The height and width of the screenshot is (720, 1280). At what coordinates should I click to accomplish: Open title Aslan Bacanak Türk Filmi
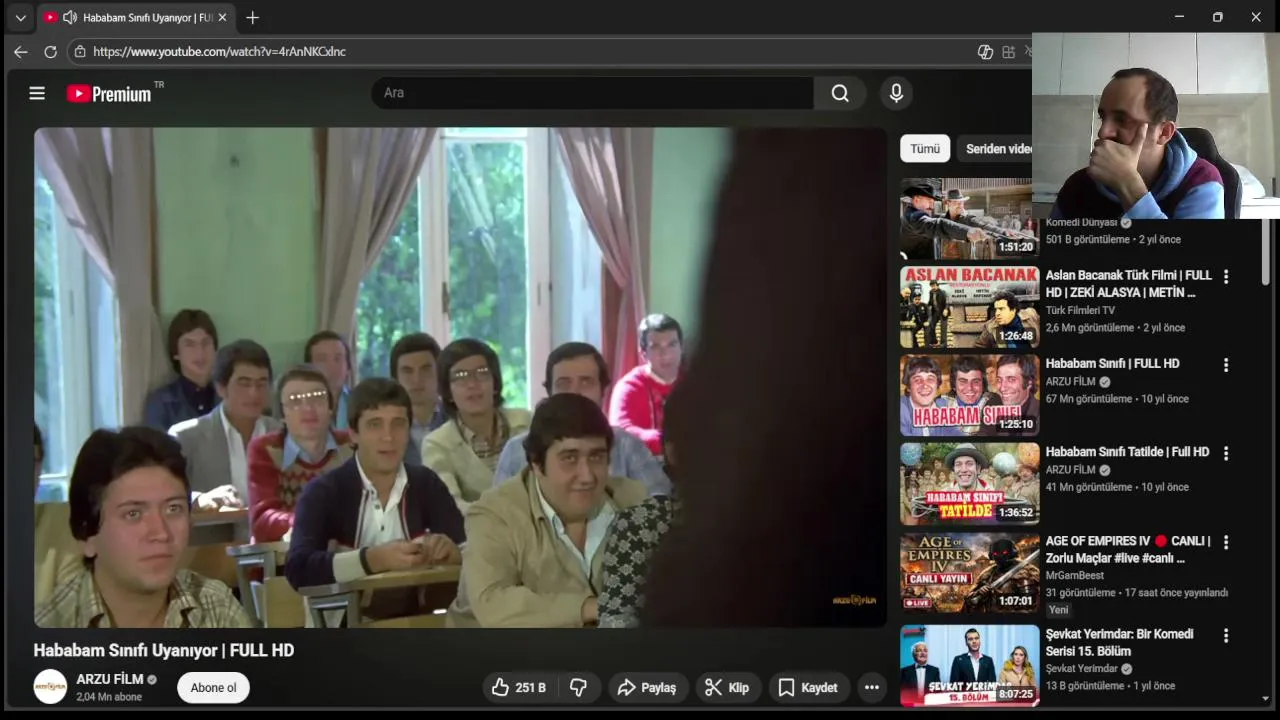pos(1128,284)
